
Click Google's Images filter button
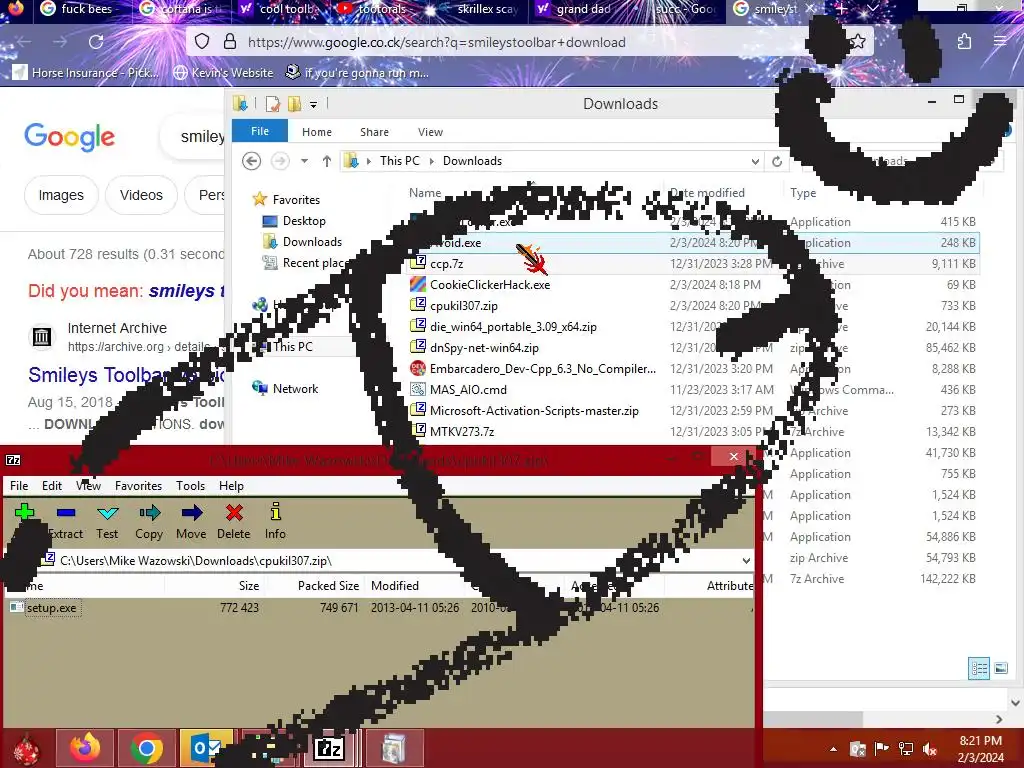tap(61, 195)
